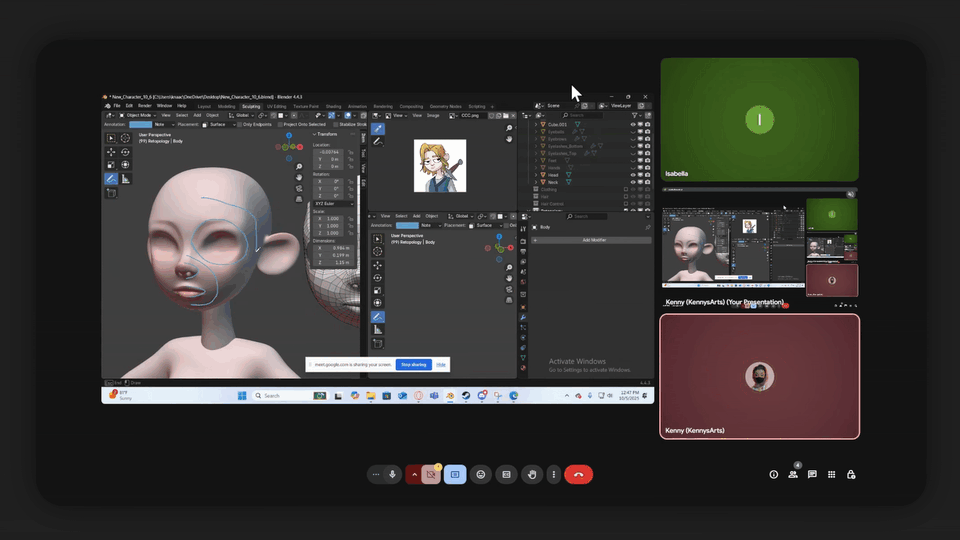Raise hand in the meeting controls
The image size is (960, 540).
tap(532, 474)
